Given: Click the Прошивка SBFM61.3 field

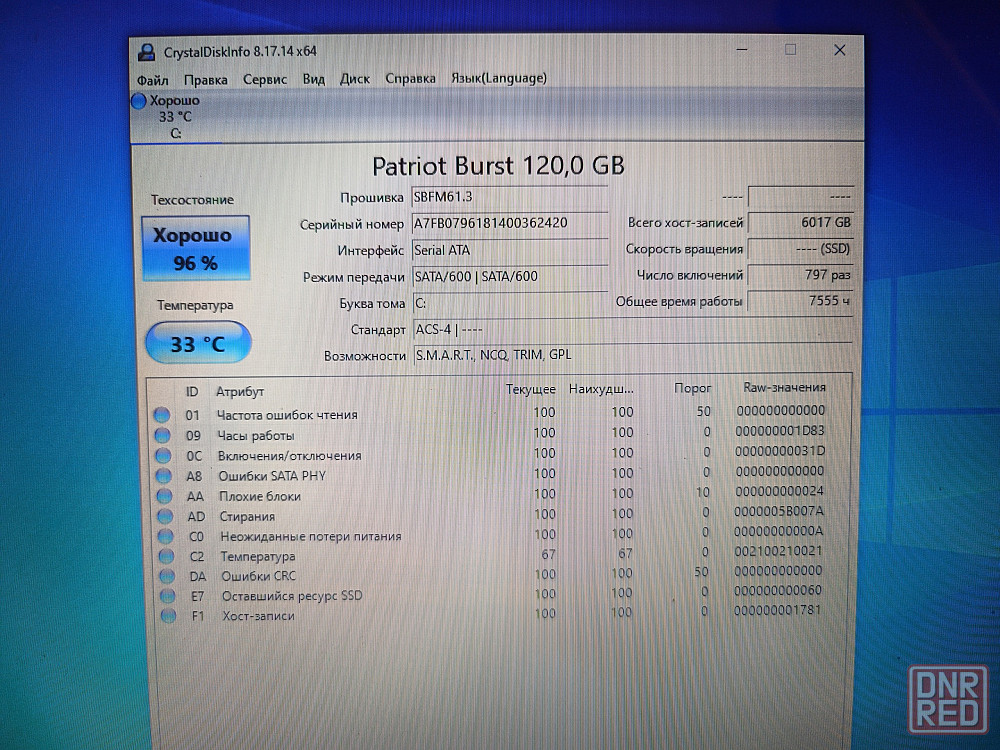Looking at the screenshot, I should 508,197.
